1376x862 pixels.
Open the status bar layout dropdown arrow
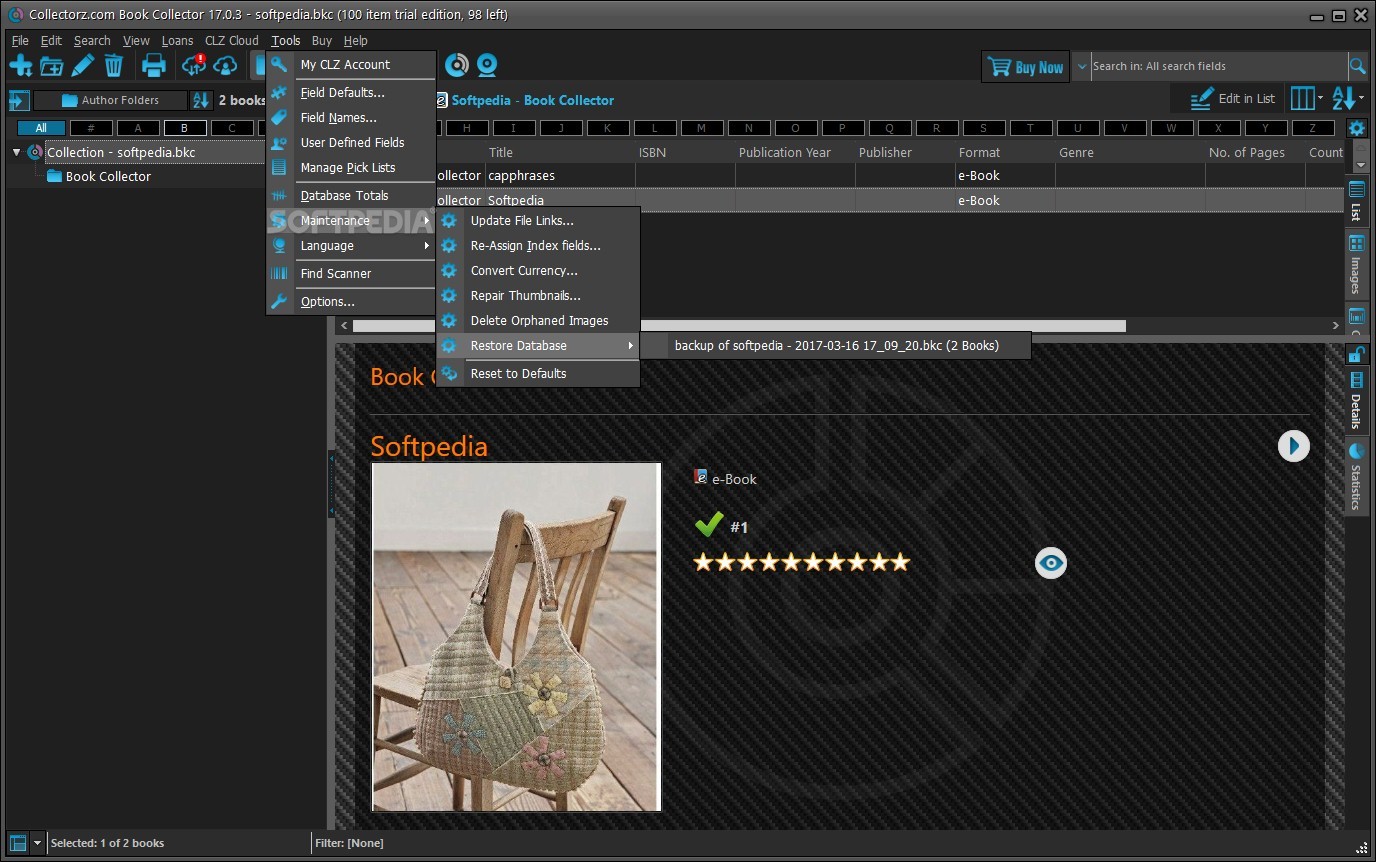point(37,842)
